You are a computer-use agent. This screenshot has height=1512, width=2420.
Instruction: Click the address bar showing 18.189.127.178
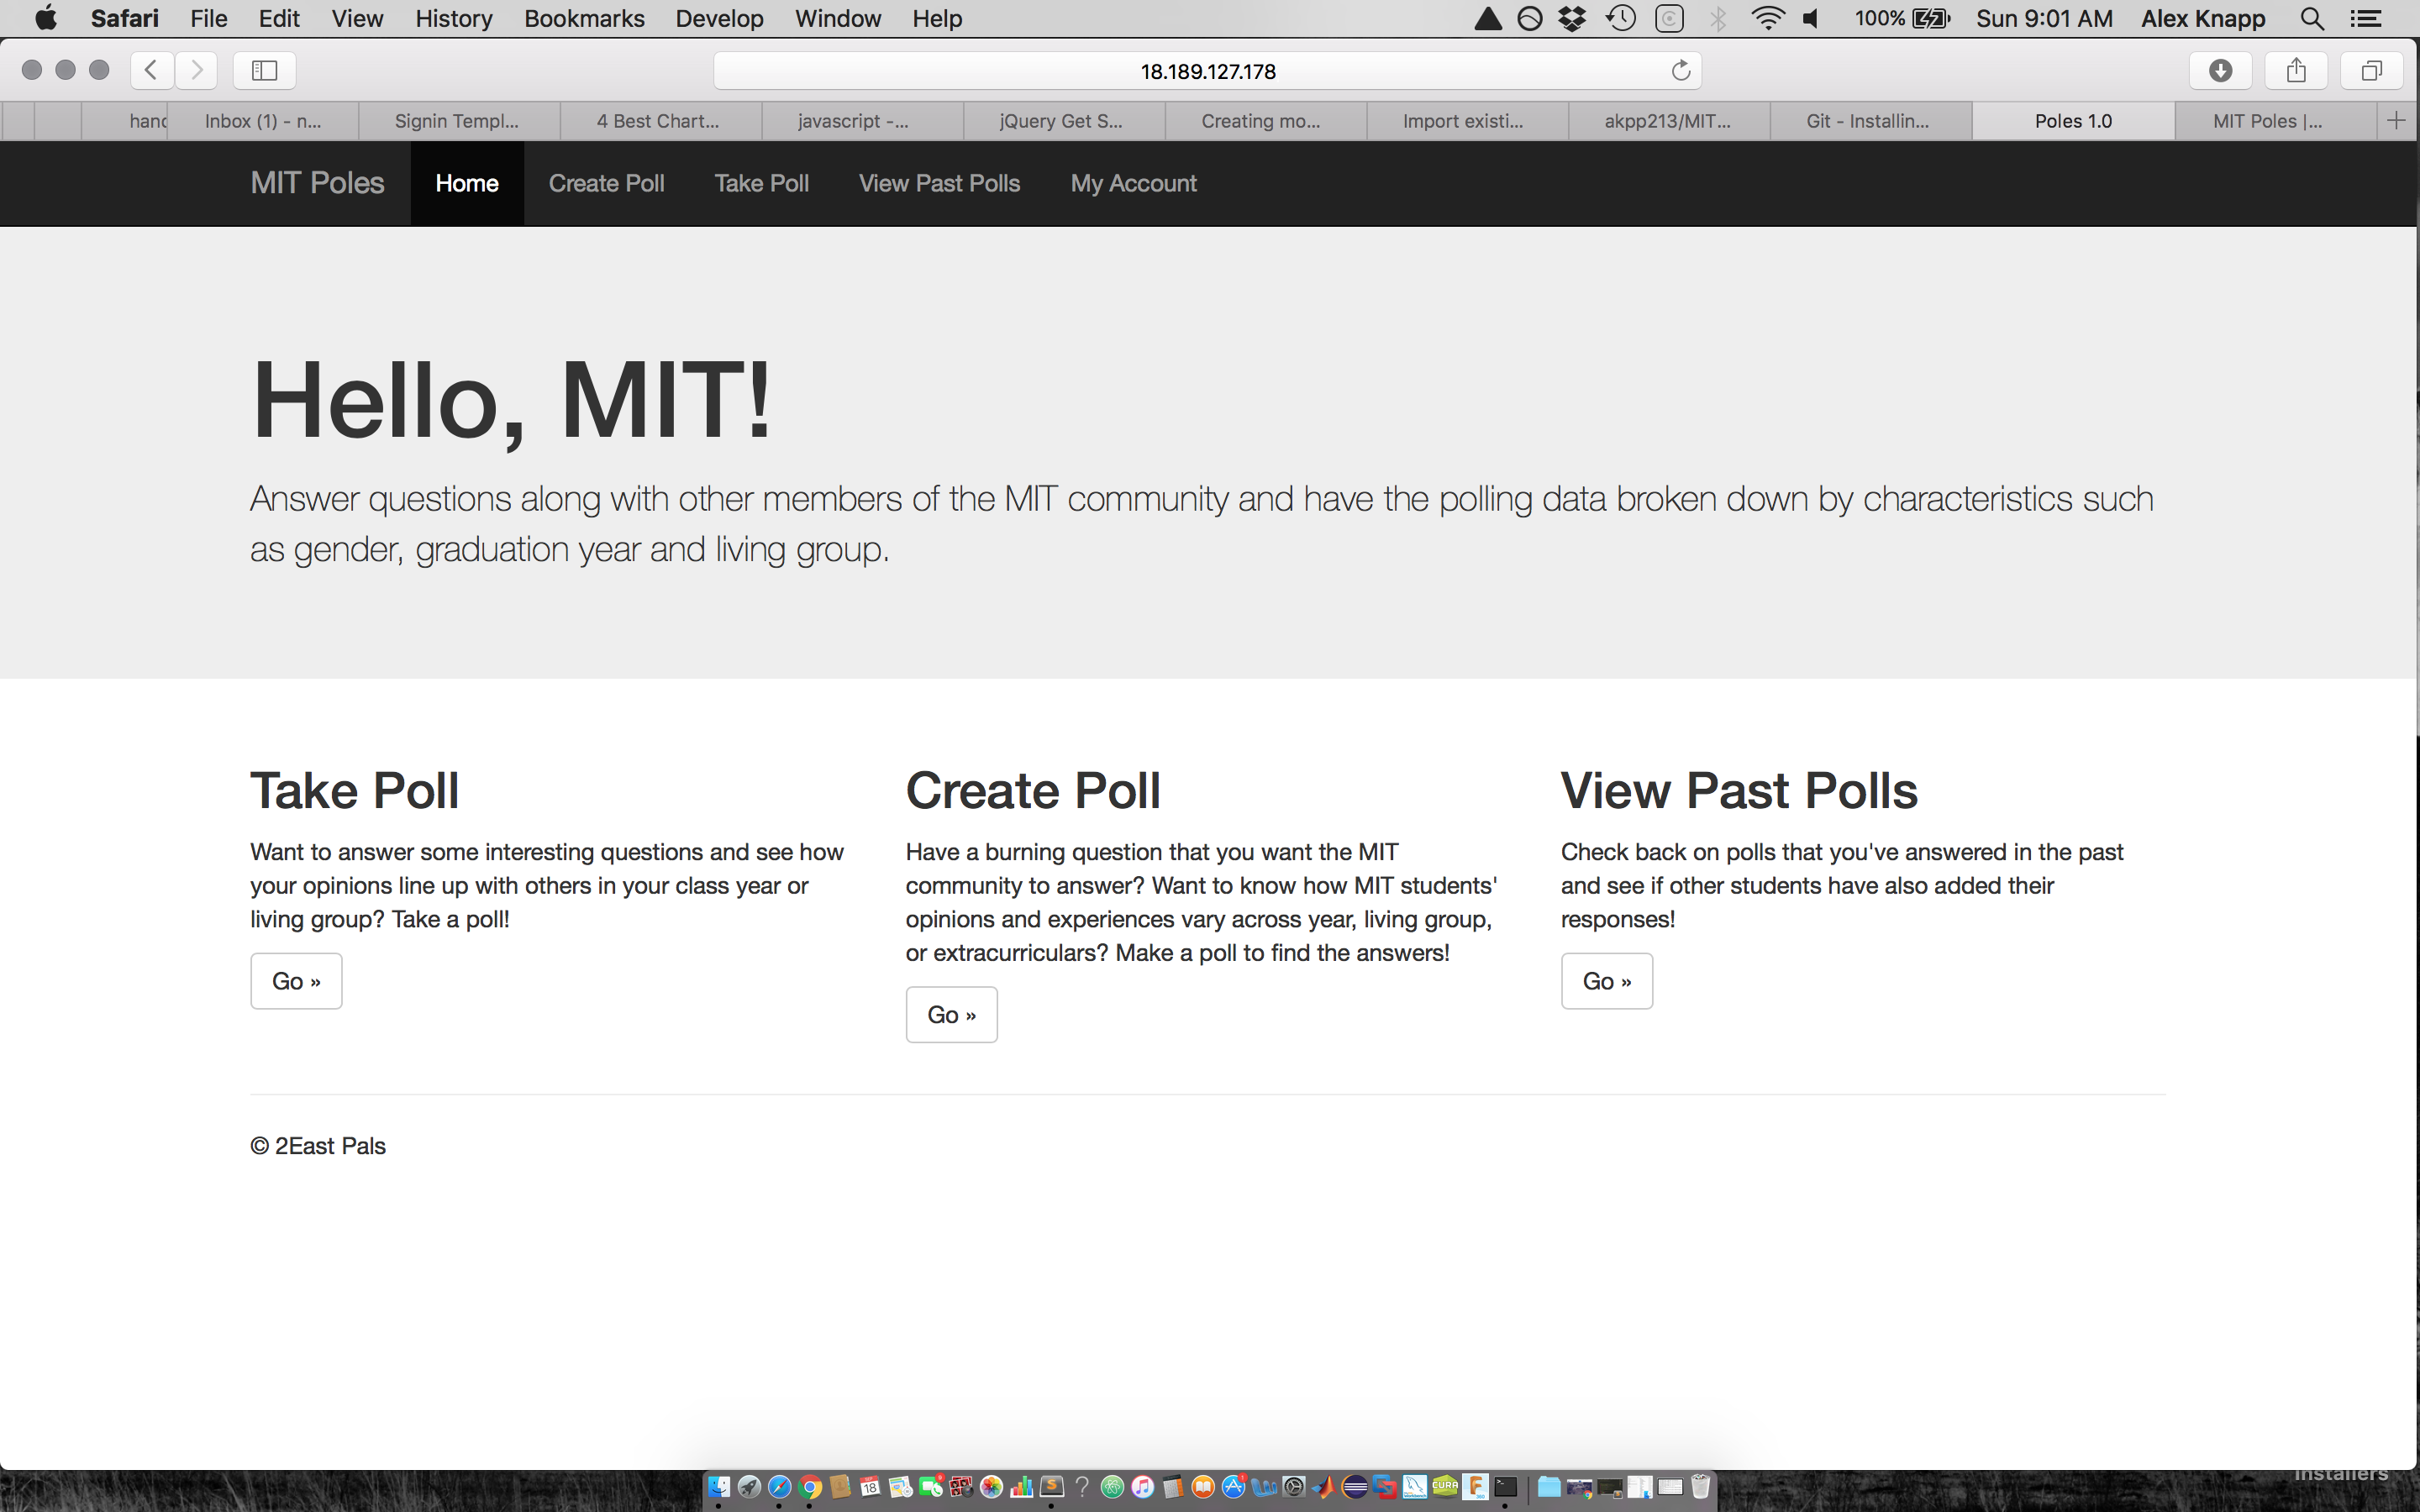pos(1207,71)
